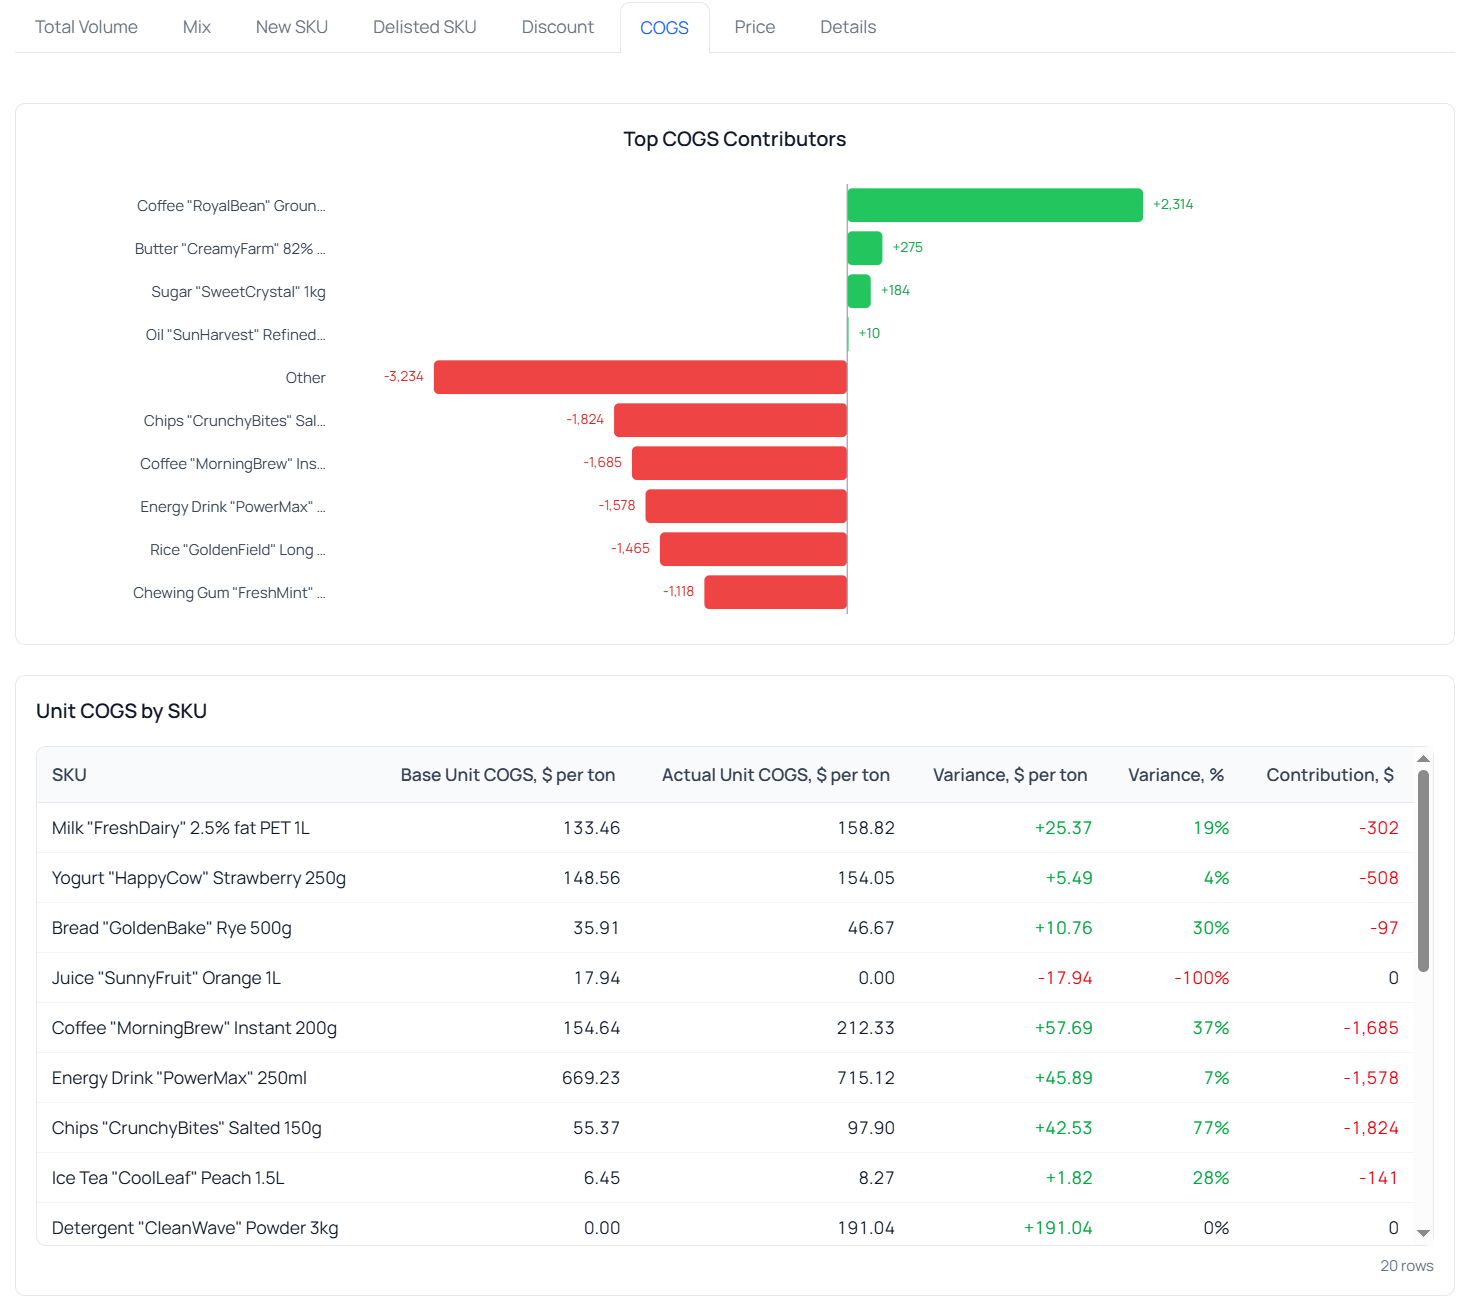Select the New SKU tab

pyautogui.click(x=291, y=27)
